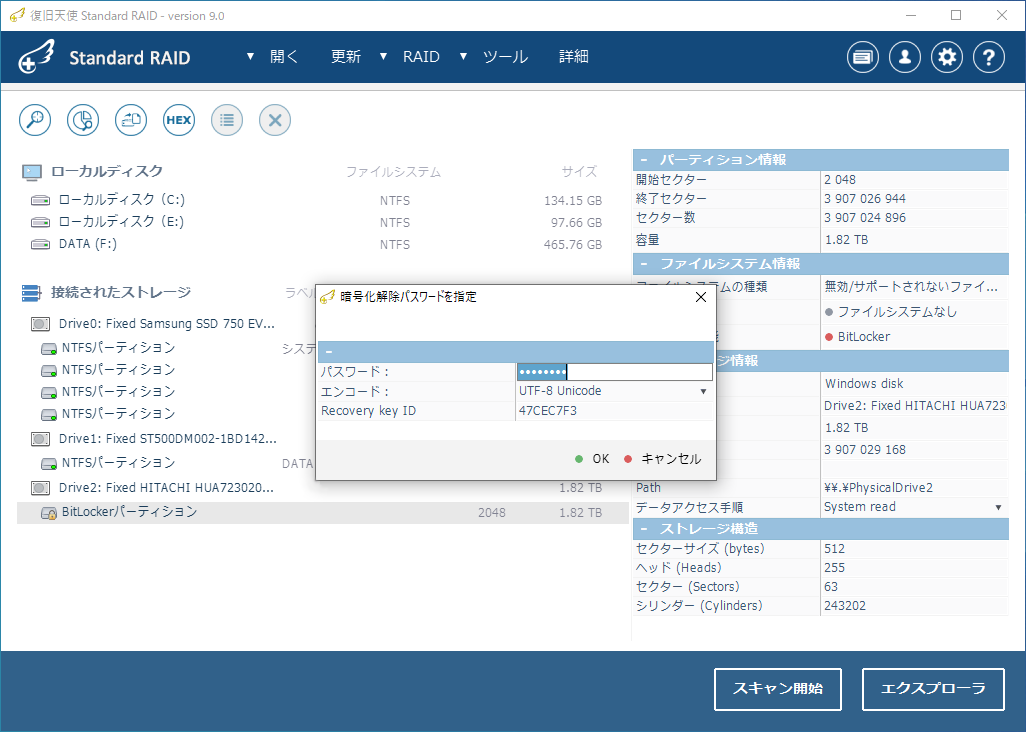Image resolution: width=1026 pixels, height=732 pixels.
Task: Click the Drive0 Samsung SSD disk icon
Action: [41, 324]
